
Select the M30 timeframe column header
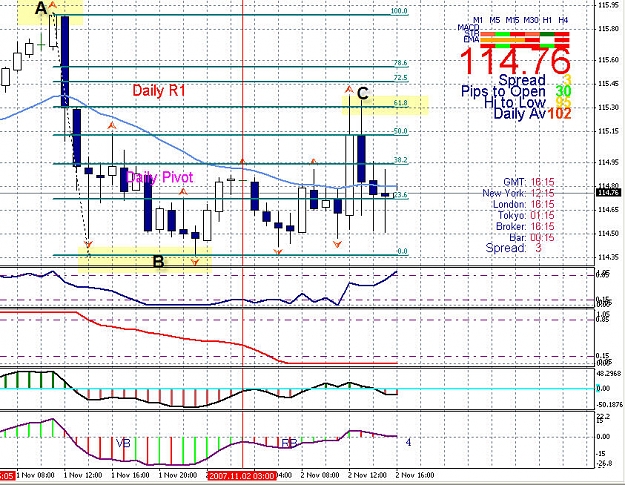click(531, 20)
